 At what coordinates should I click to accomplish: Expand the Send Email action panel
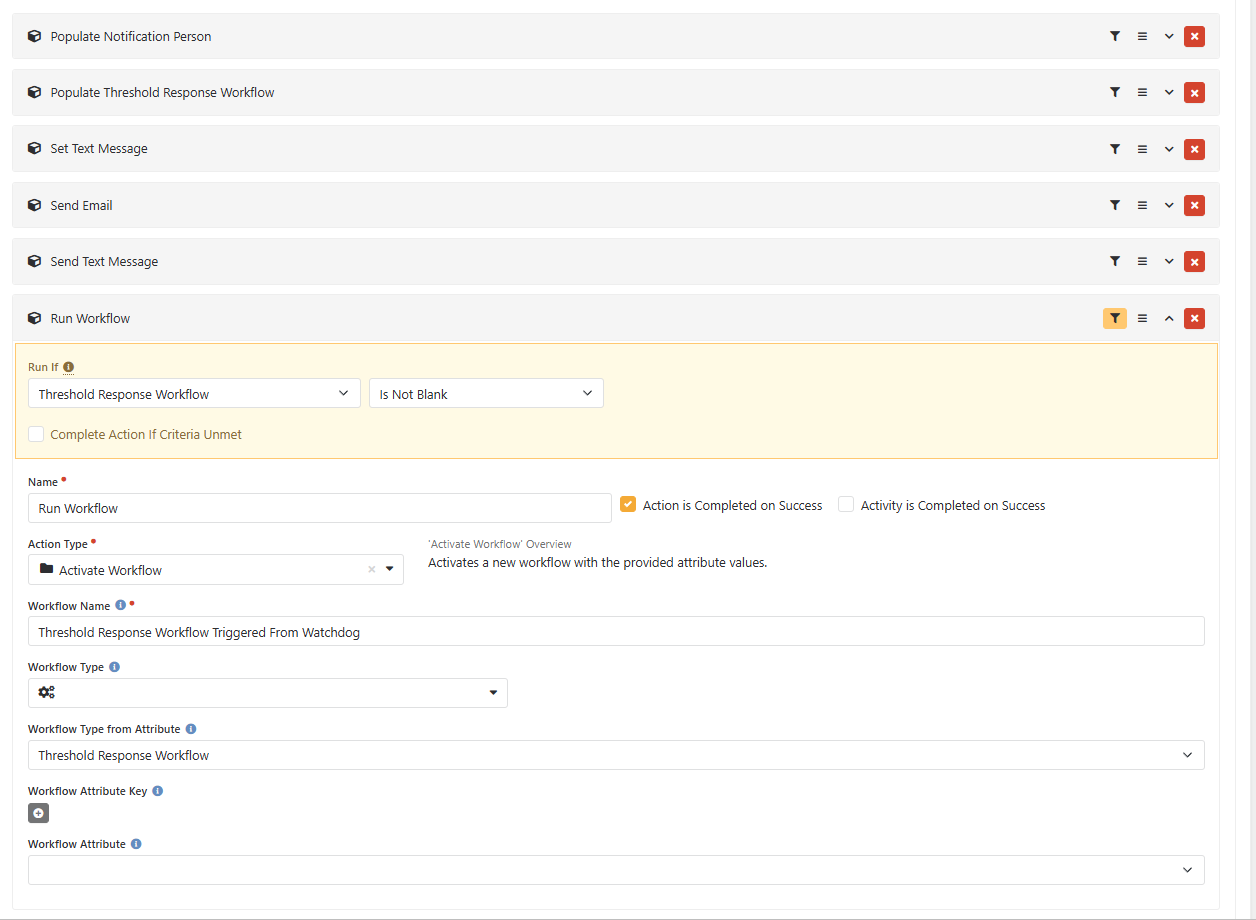(1168, 206)
